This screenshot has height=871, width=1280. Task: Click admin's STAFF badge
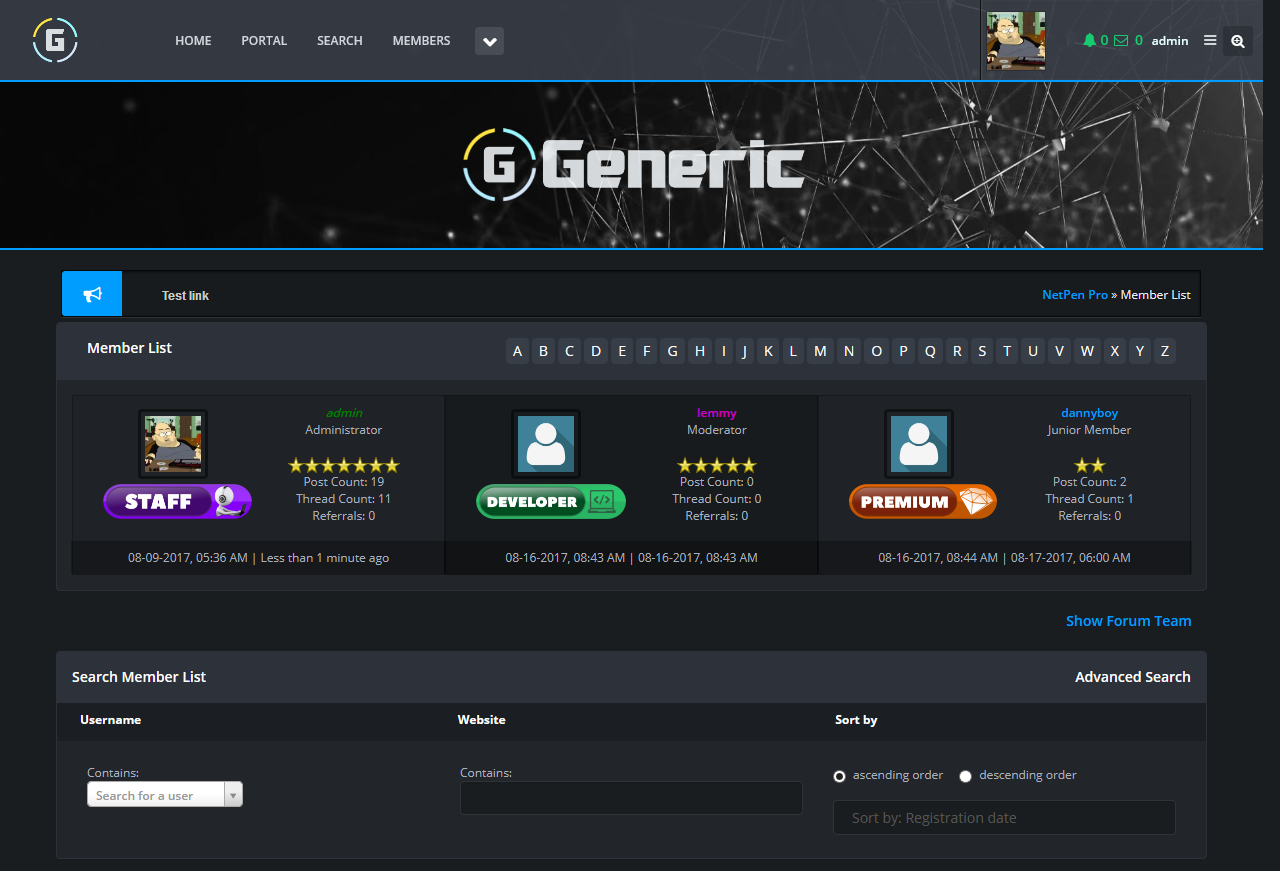point(177,501)
